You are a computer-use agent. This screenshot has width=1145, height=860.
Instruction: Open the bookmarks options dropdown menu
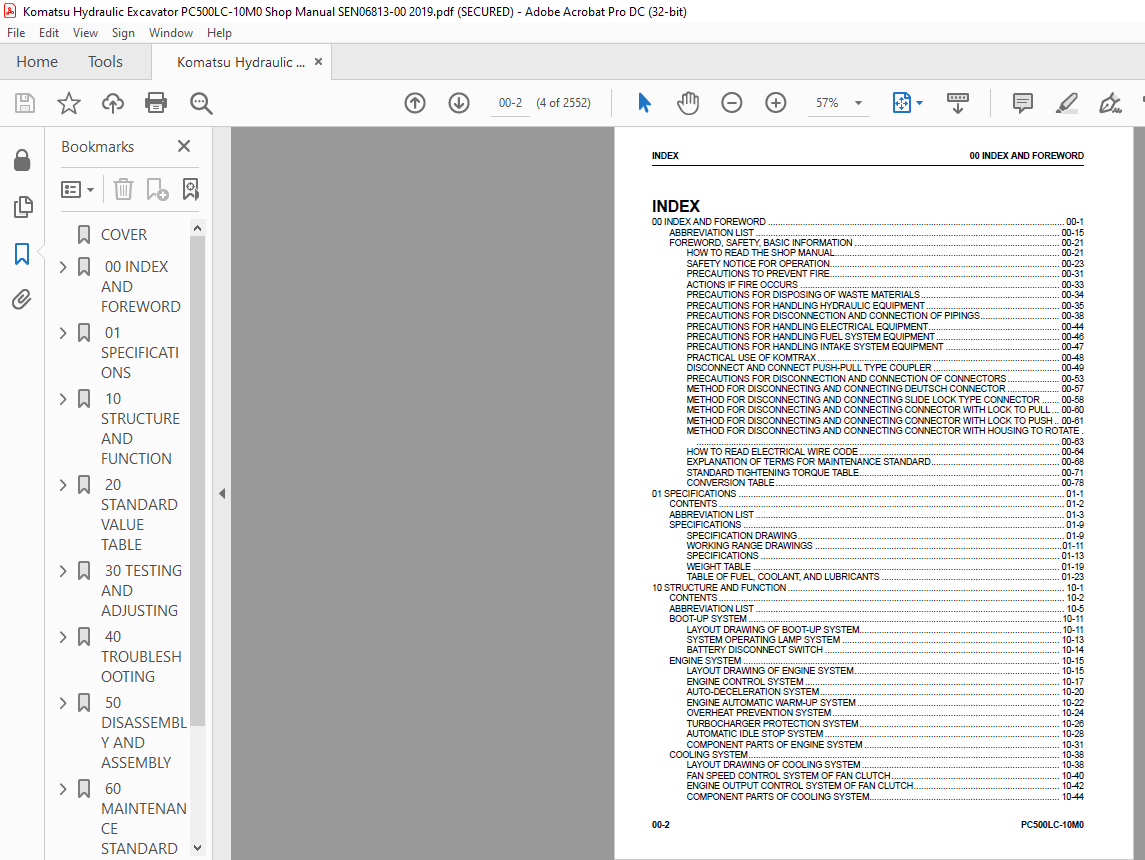(77, 190)
